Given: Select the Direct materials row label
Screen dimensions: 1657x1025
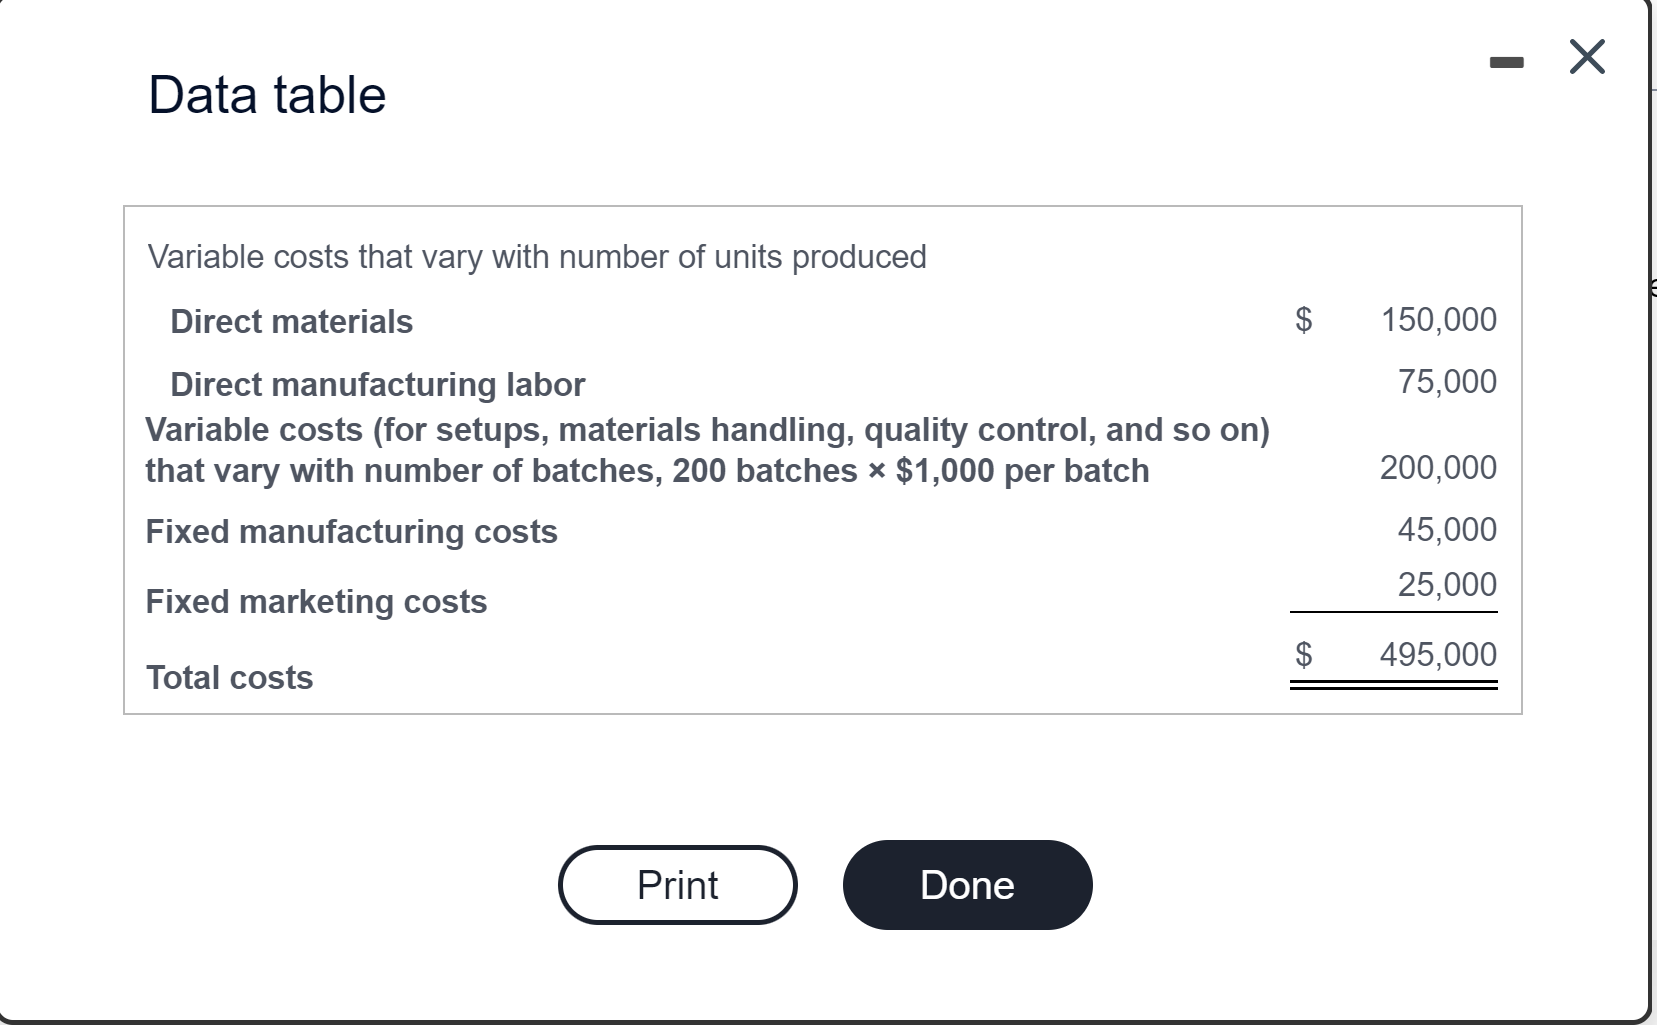Looking at the screenshot, I should click(x=291, y=322).
